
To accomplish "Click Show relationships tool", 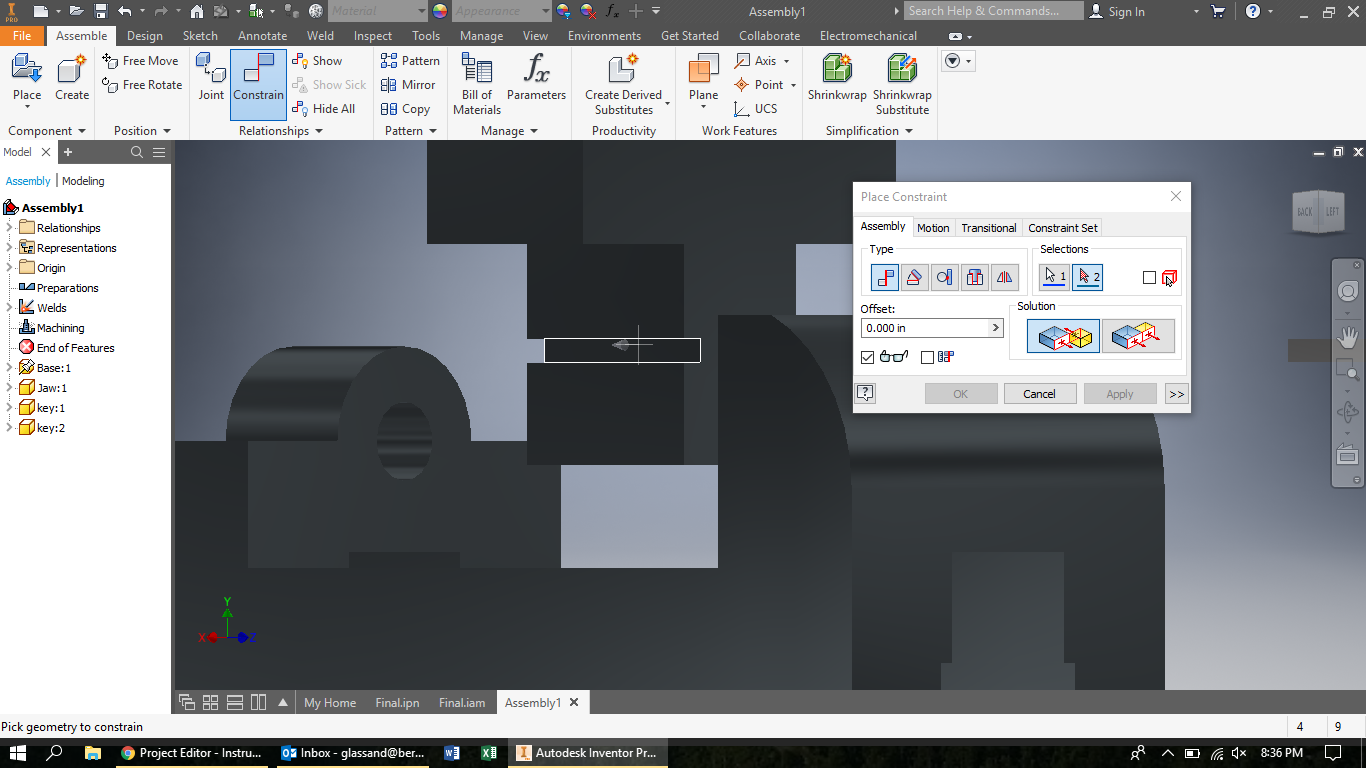I will coord(317,61).
